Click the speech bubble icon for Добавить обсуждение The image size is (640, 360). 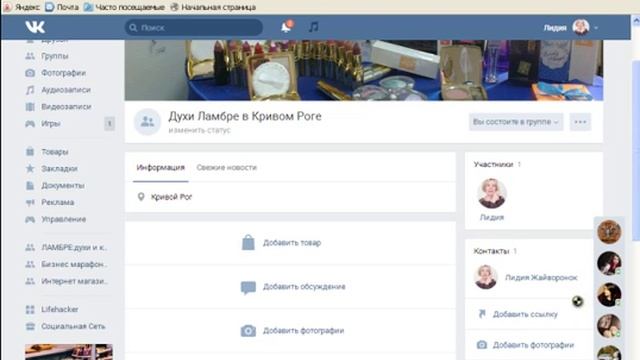(x=248, y=287)
